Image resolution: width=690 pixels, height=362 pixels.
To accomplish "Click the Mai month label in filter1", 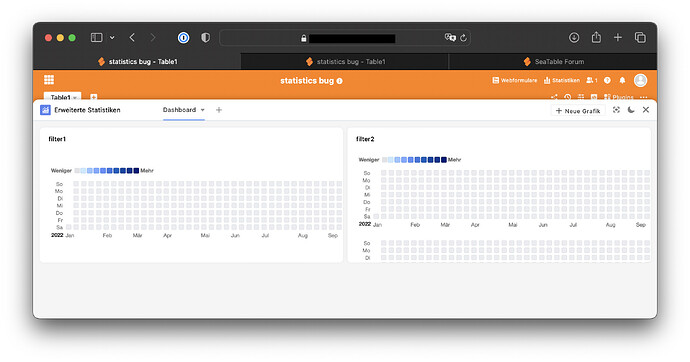I will coord(205,236).
